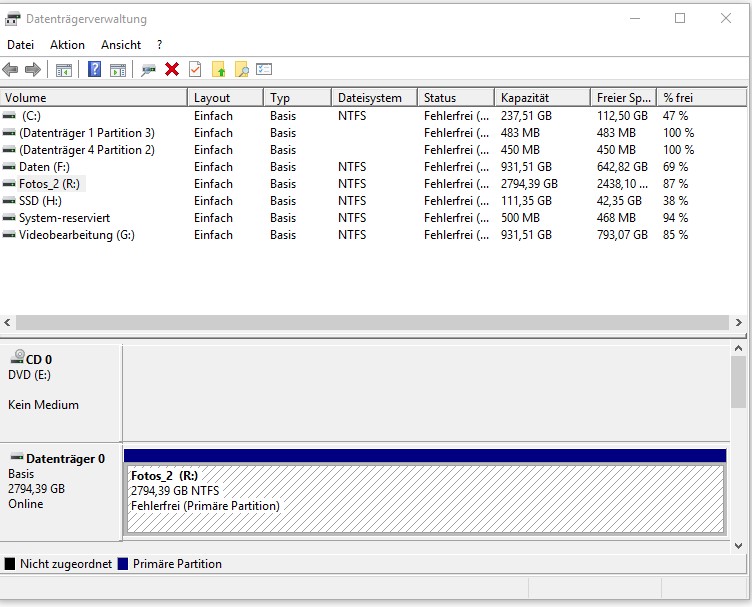Select the Fotos_2 (R:) volume in list

373,184
